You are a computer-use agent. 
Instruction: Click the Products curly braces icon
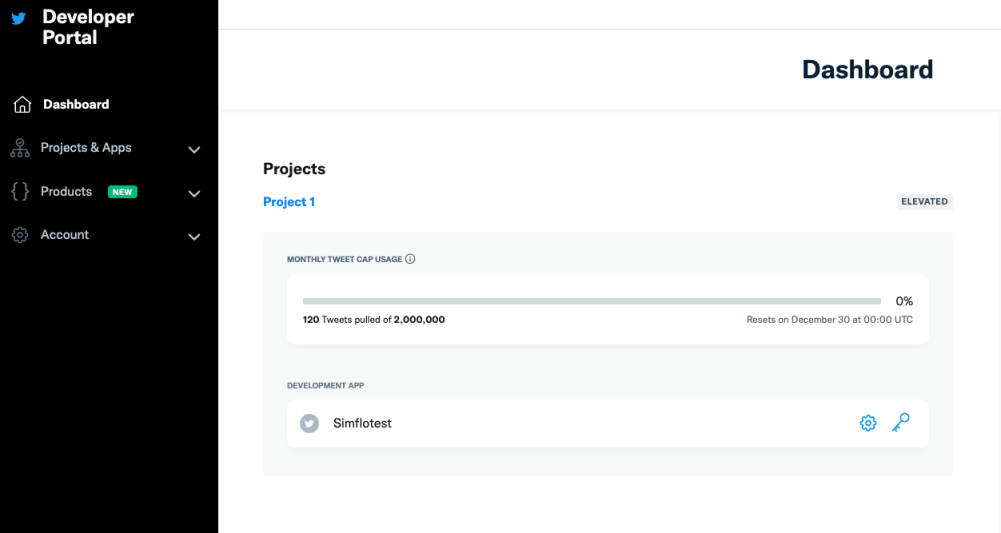[20, 192]
